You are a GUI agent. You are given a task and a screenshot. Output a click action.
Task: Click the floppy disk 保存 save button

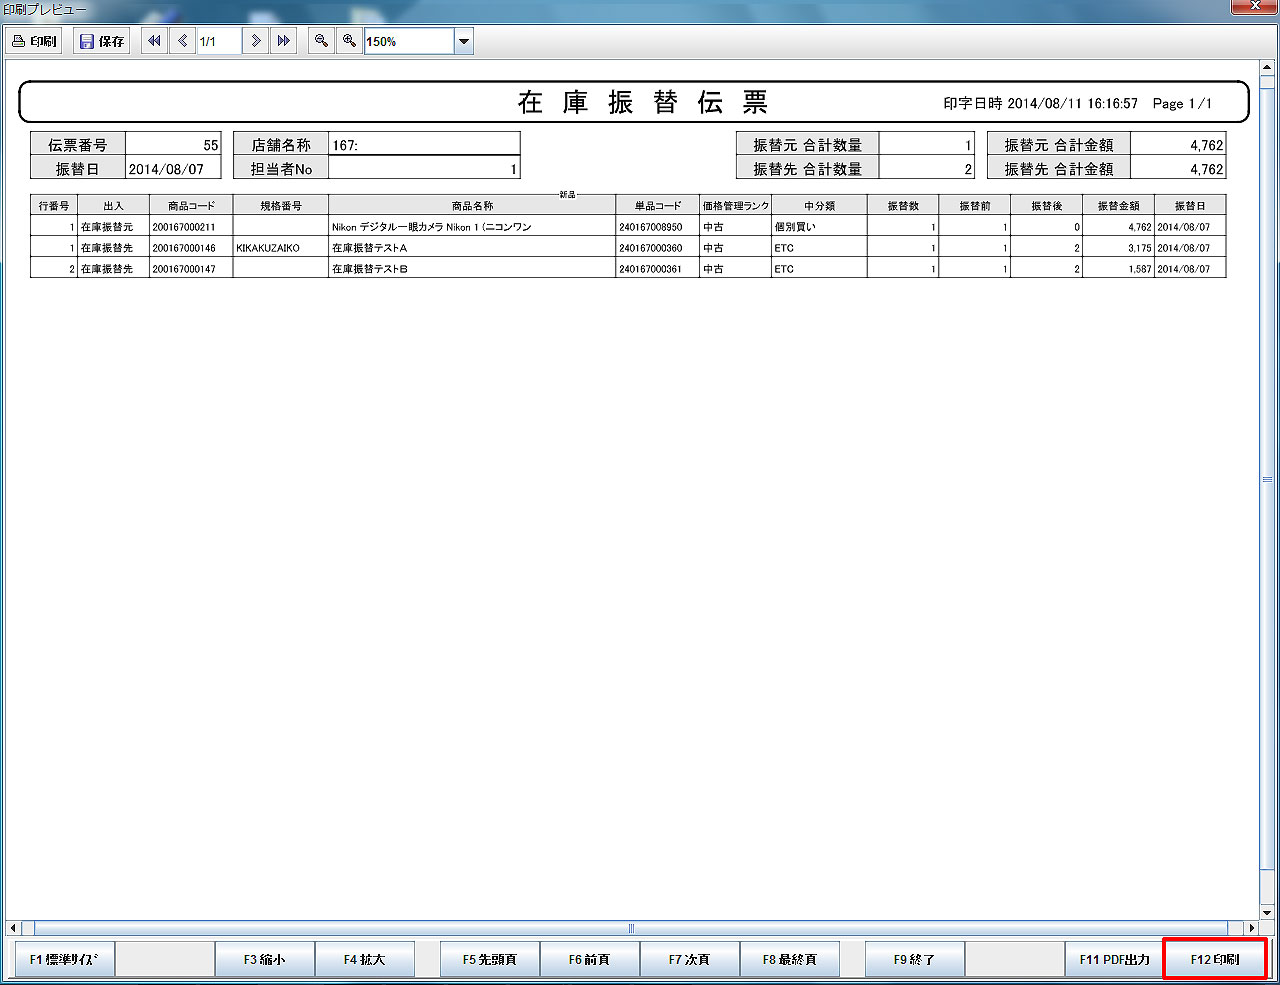pos(102,41)
